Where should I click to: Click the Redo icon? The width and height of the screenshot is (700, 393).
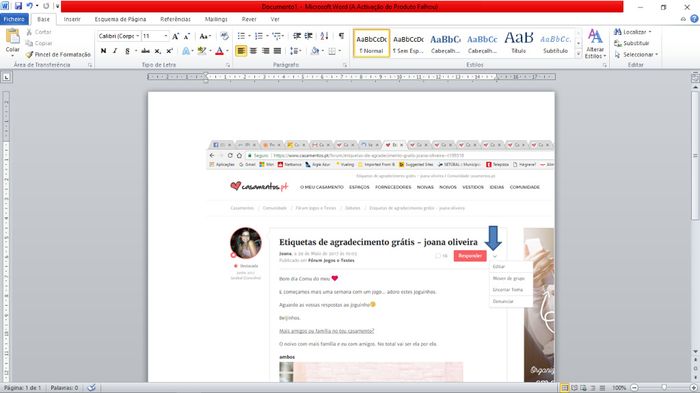click(x=46, y=6)
